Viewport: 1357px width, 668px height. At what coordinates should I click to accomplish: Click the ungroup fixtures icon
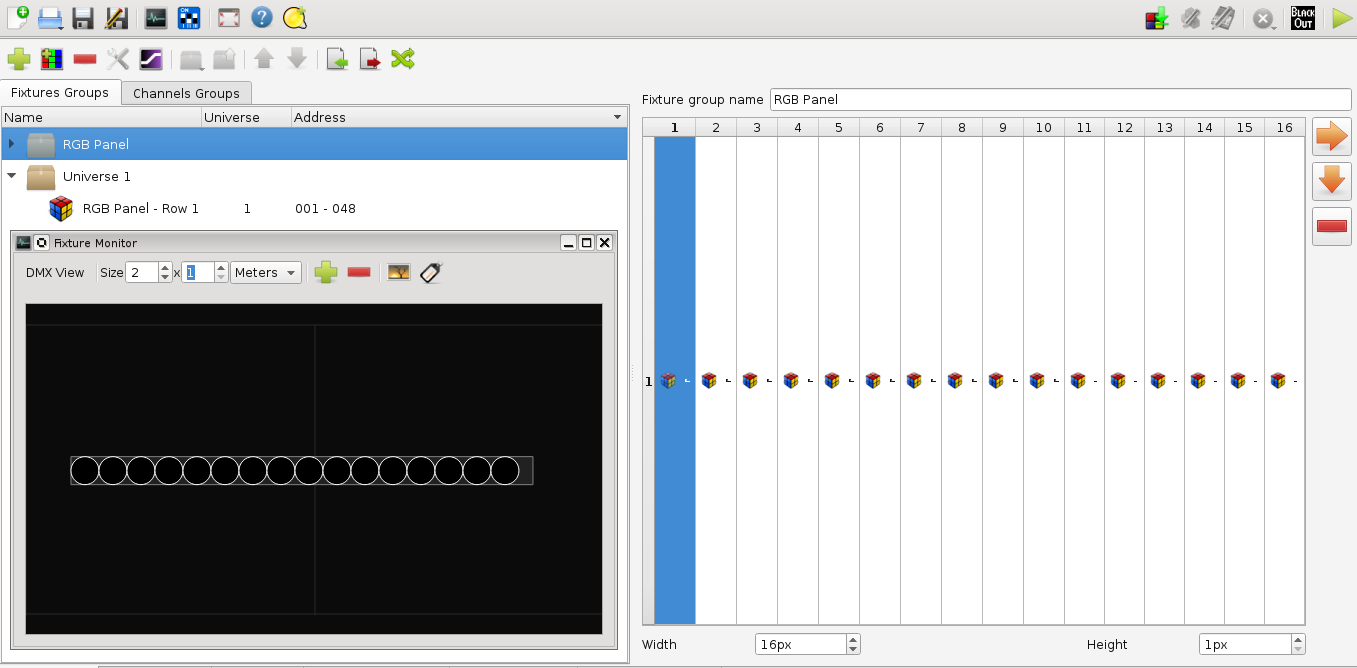[x=224, y=60]
